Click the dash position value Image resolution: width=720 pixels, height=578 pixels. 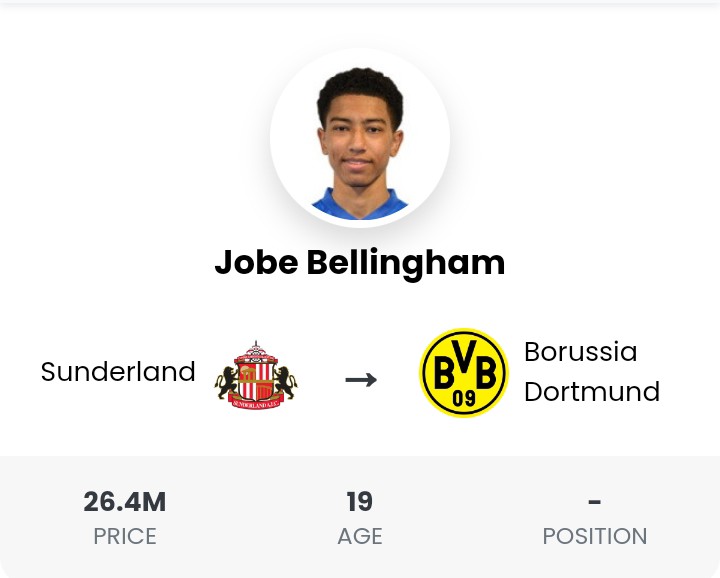point(595,502)
